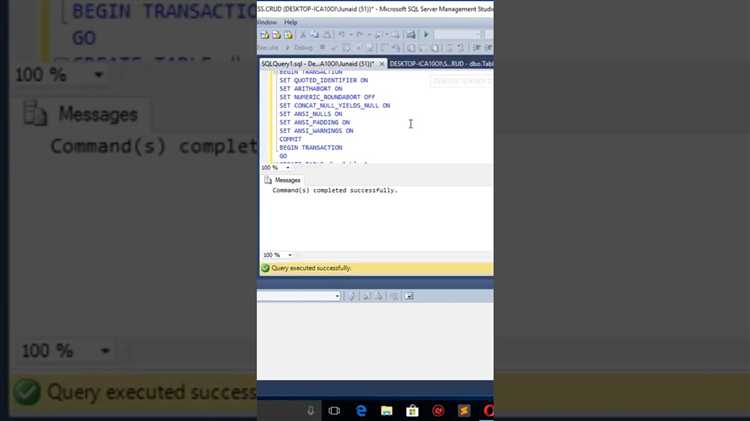Open the red circular app in the taskbar
750x421 pixels.
pyautogui.click(x=438, y=410)
